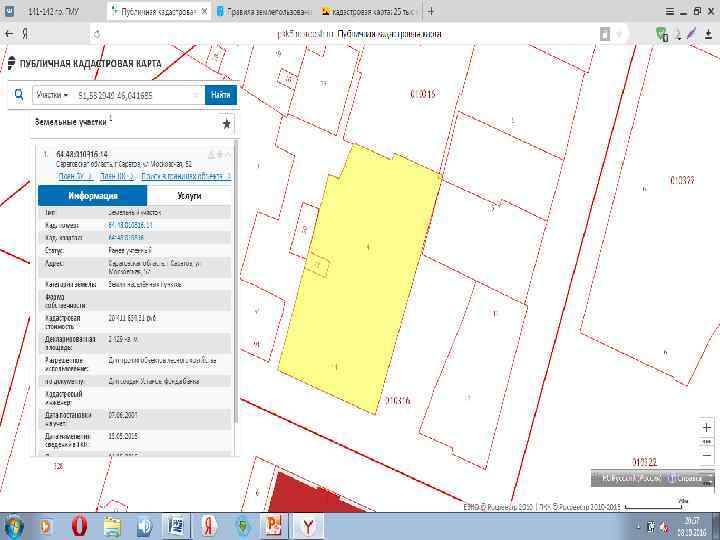720x540 pixels.
Task: Open the Windows Start menu
Action: point(13,526)
